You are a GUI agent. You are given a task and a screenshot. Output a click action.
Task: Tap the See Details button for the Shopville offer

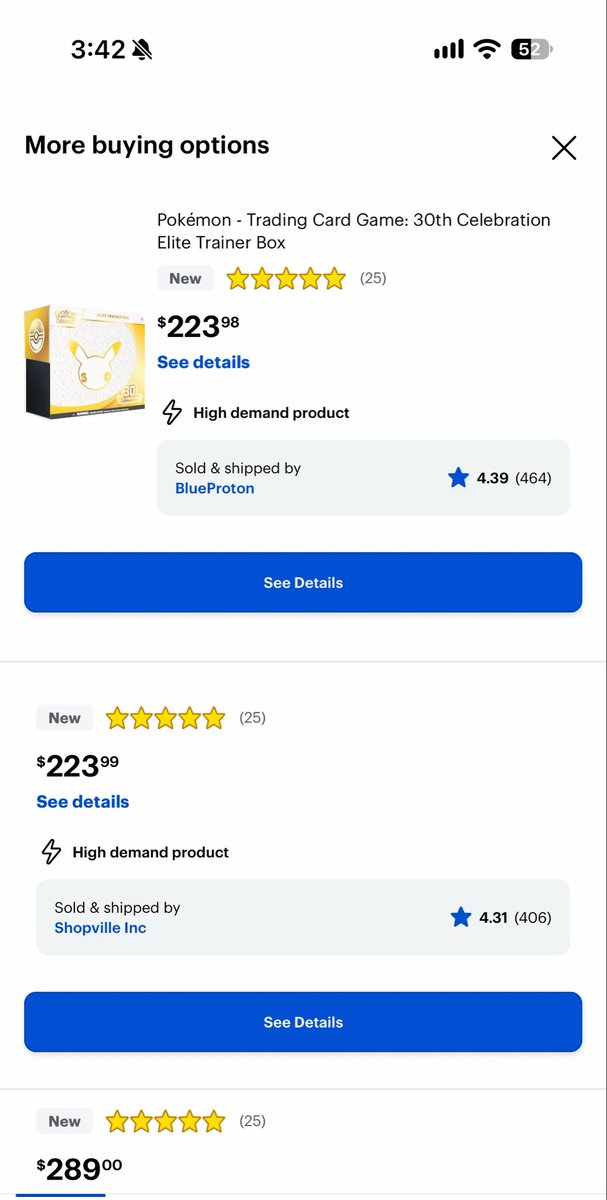tap(303, 1022)
